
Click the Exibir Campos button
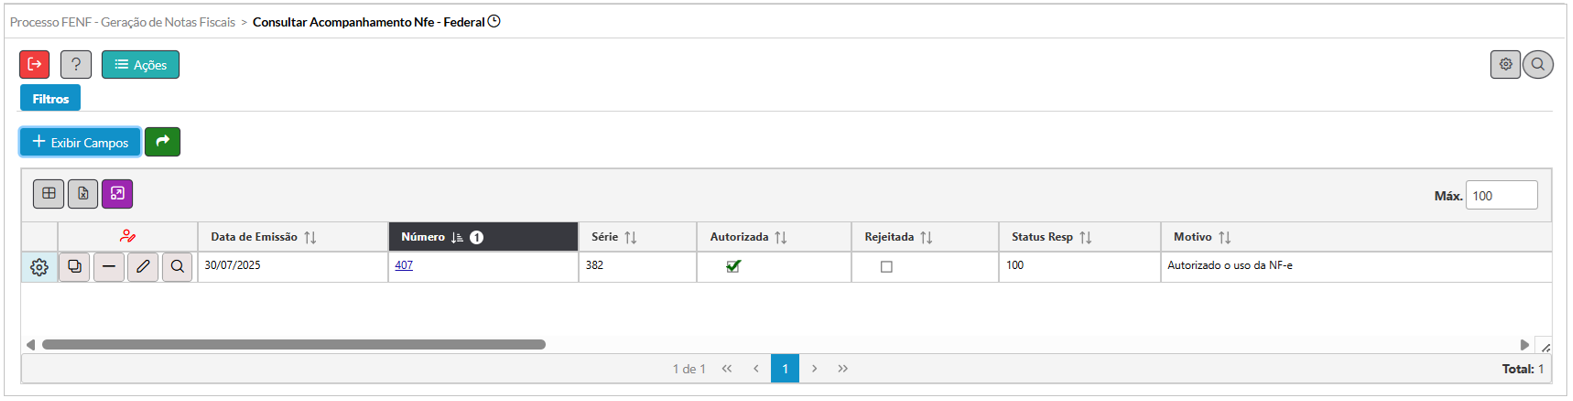coord(80,142)
